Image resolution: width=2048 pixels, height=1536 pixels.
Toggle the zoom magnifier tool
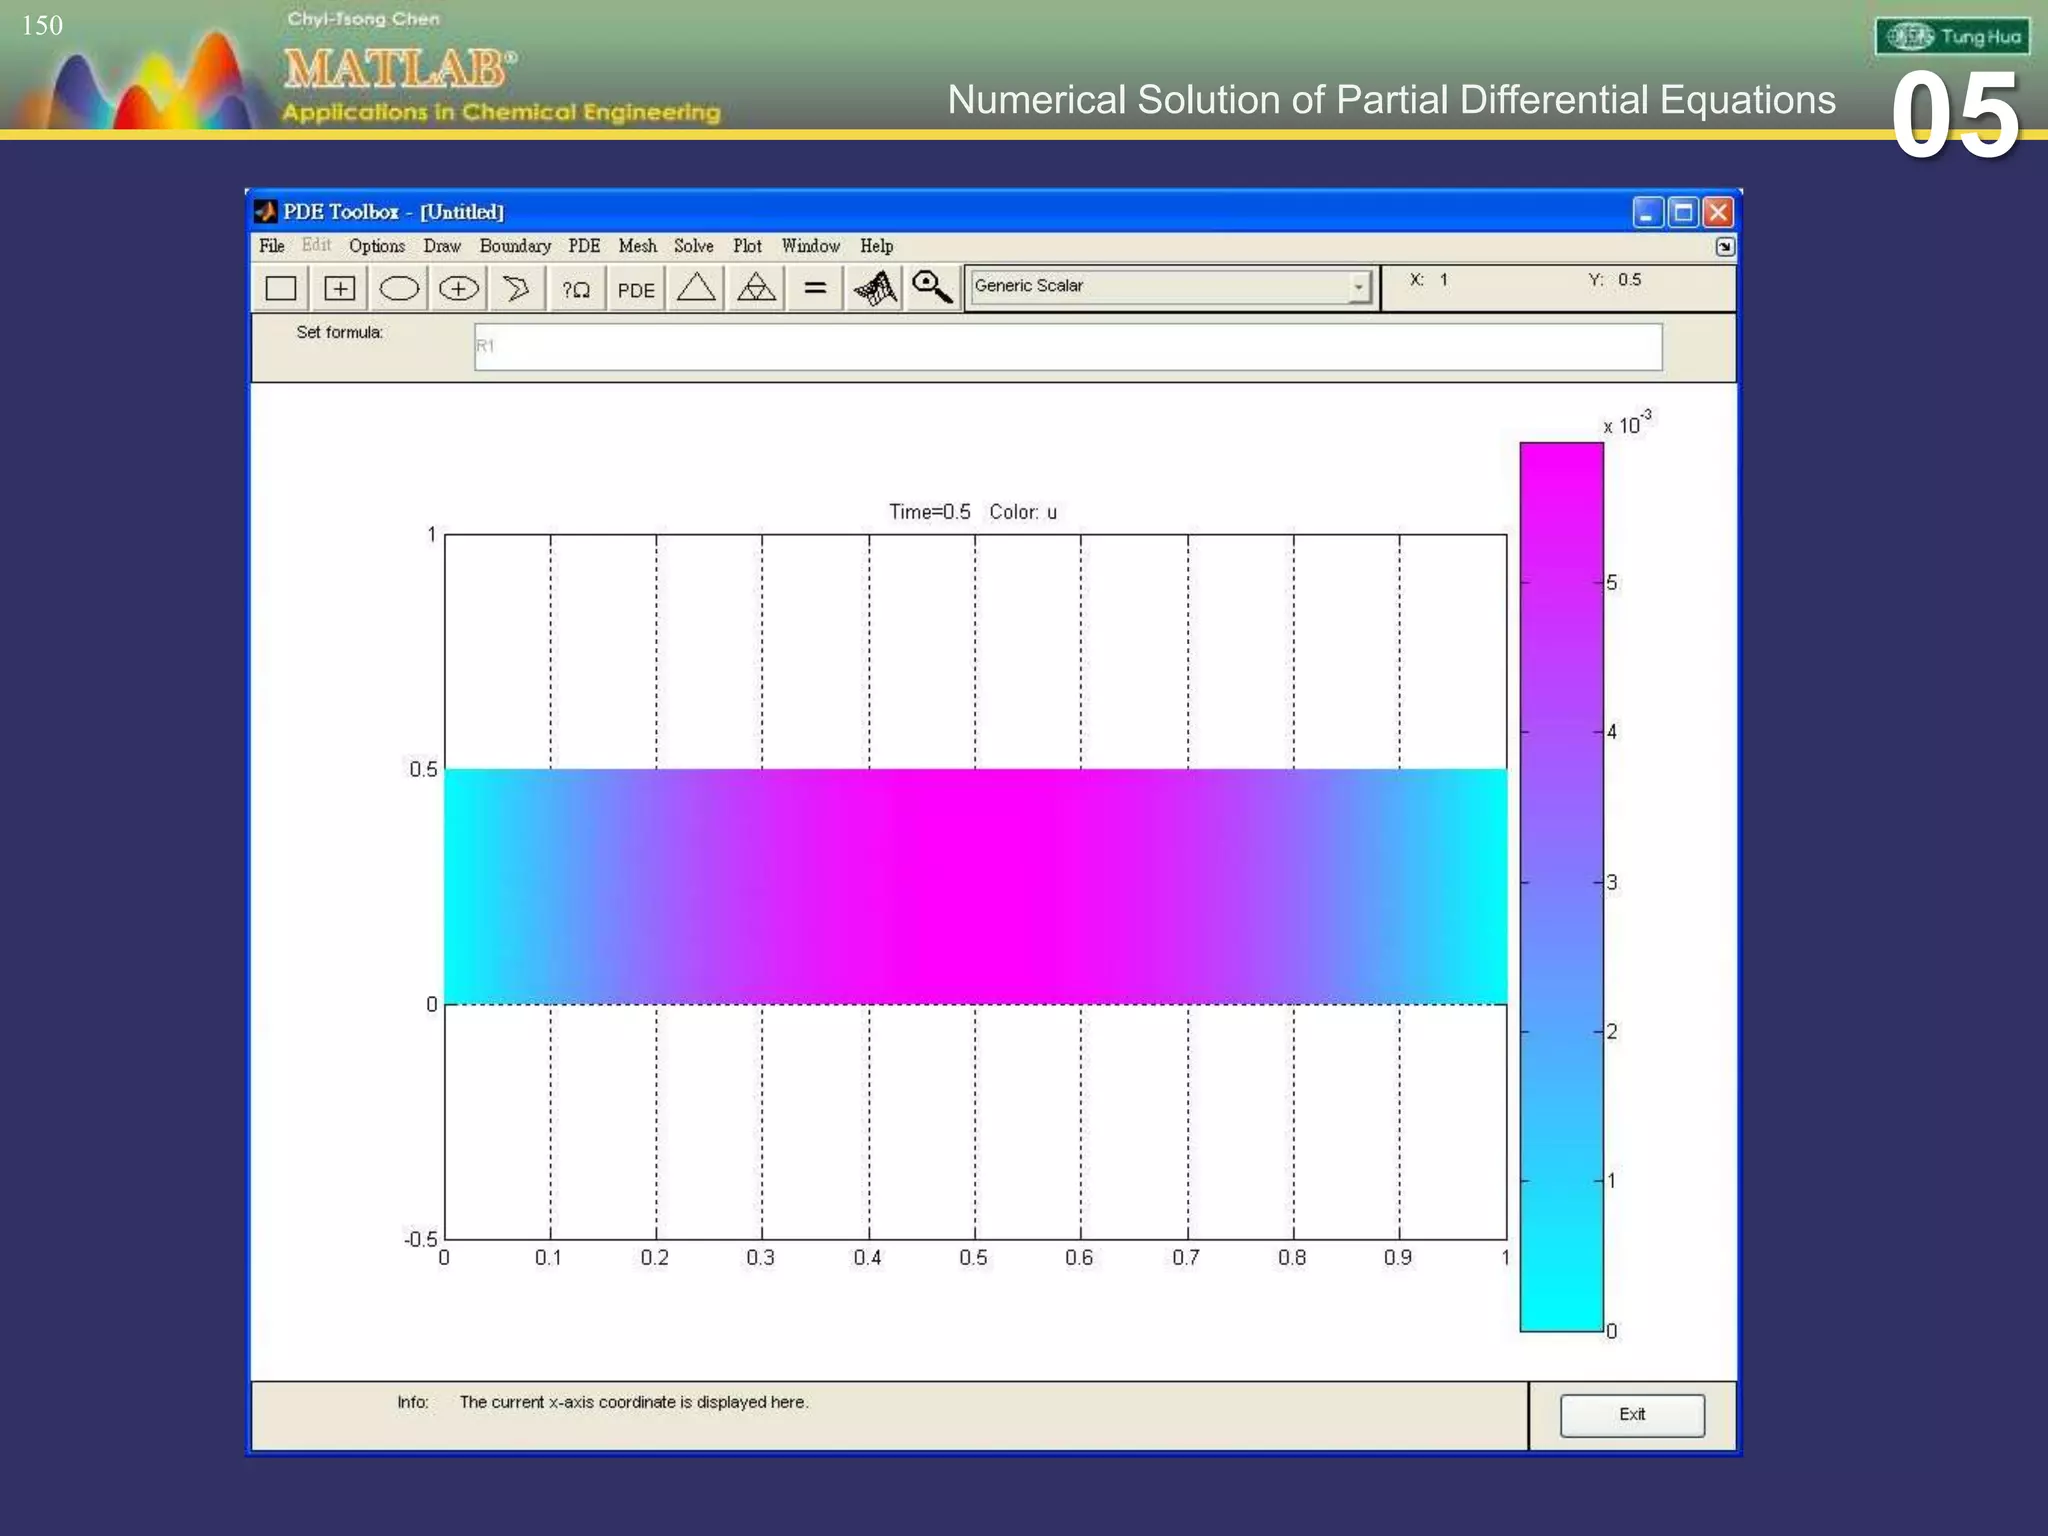pos(933,289)
